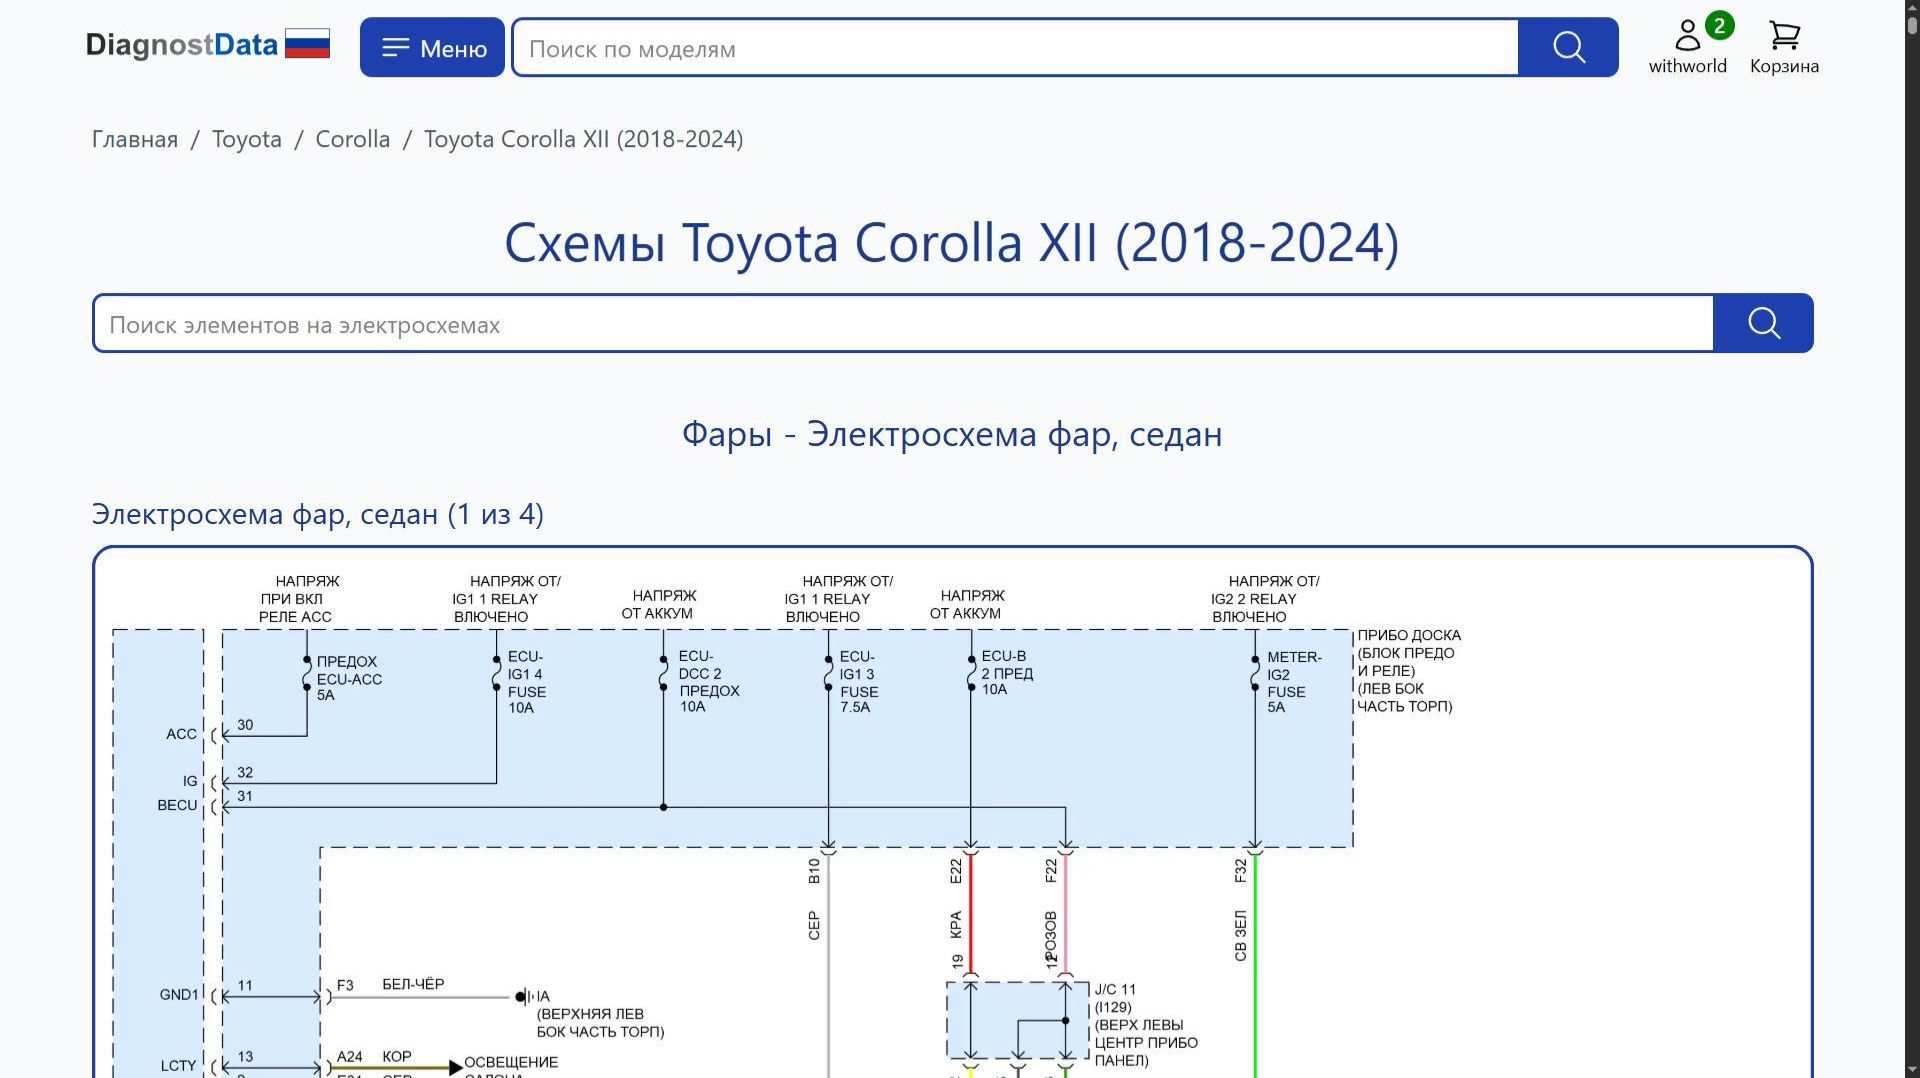Image resolution: width=1920 pixels, height=1078 pixels.
Task: Click the 'НАПРЯЖ ОТ/ IG2 2 RELAY ВКЛЮЧЕНО' label
Action: (x=1265, y=599)
